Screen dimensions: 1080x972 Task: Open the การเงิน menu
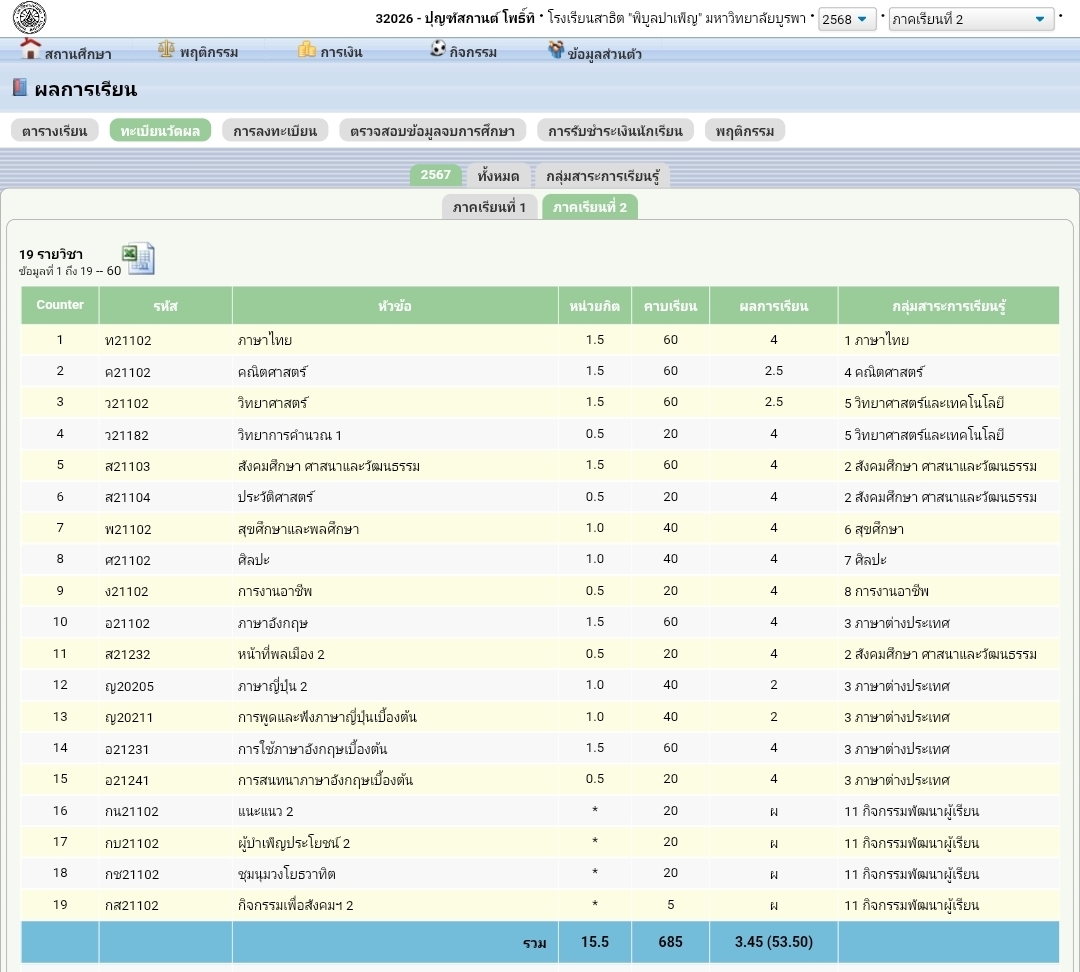tap(340, 53)
